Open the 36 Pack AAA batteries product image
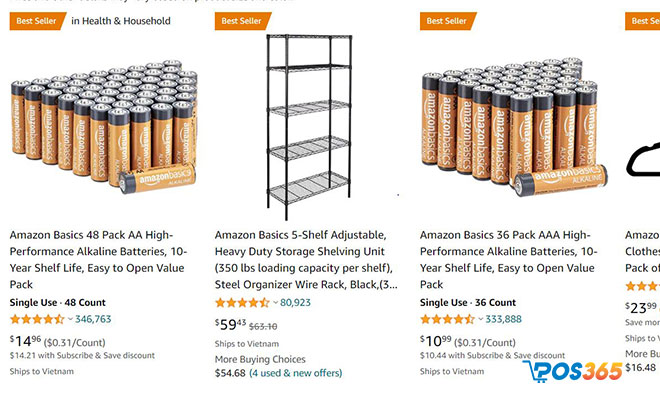Image resolution: width=660 pixels, height=404 pixels. (514, 128)
